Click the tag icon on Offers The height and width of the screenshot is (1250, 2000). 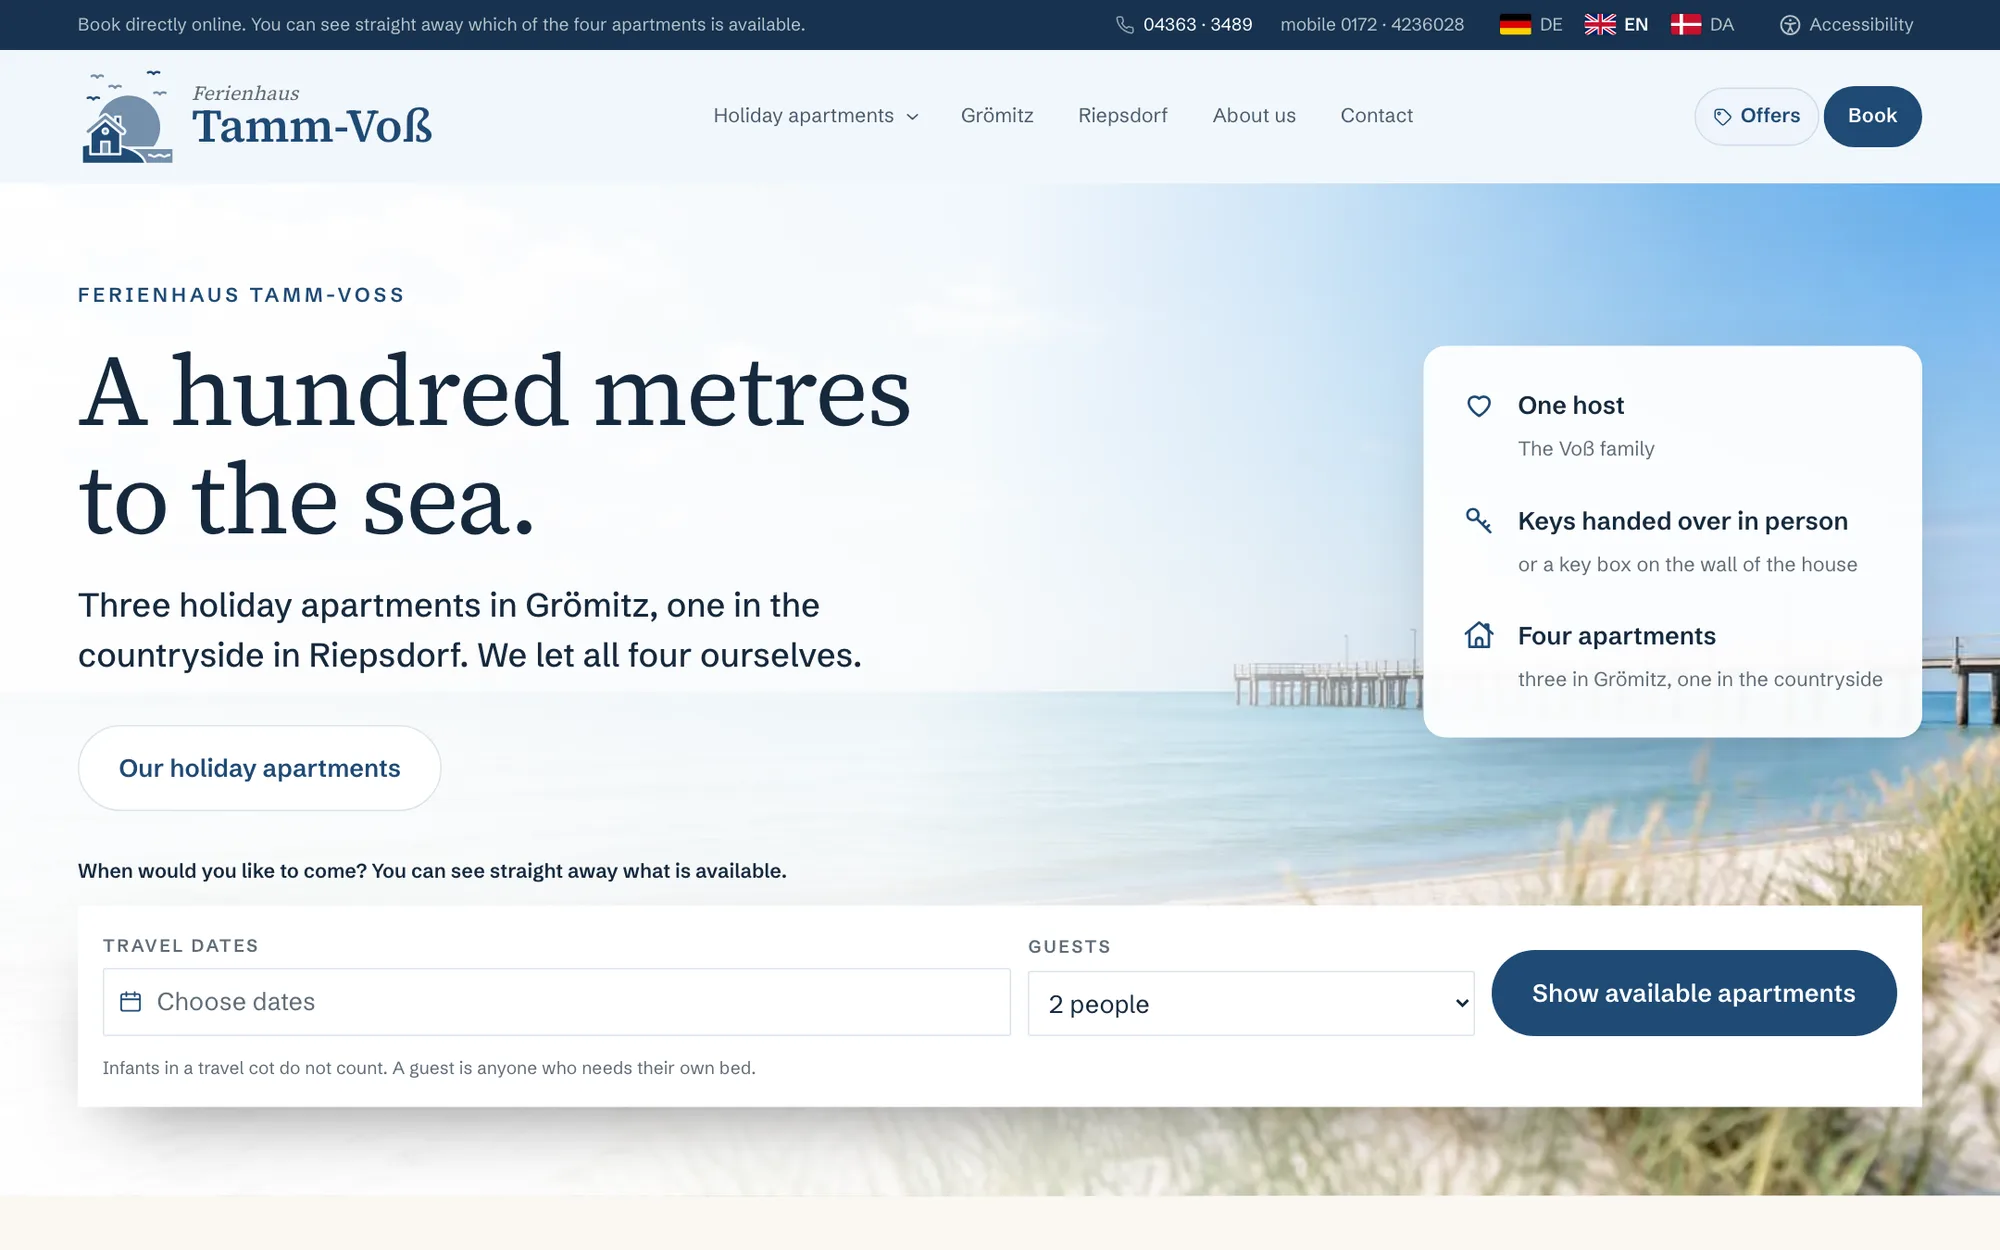point(1722,117)
